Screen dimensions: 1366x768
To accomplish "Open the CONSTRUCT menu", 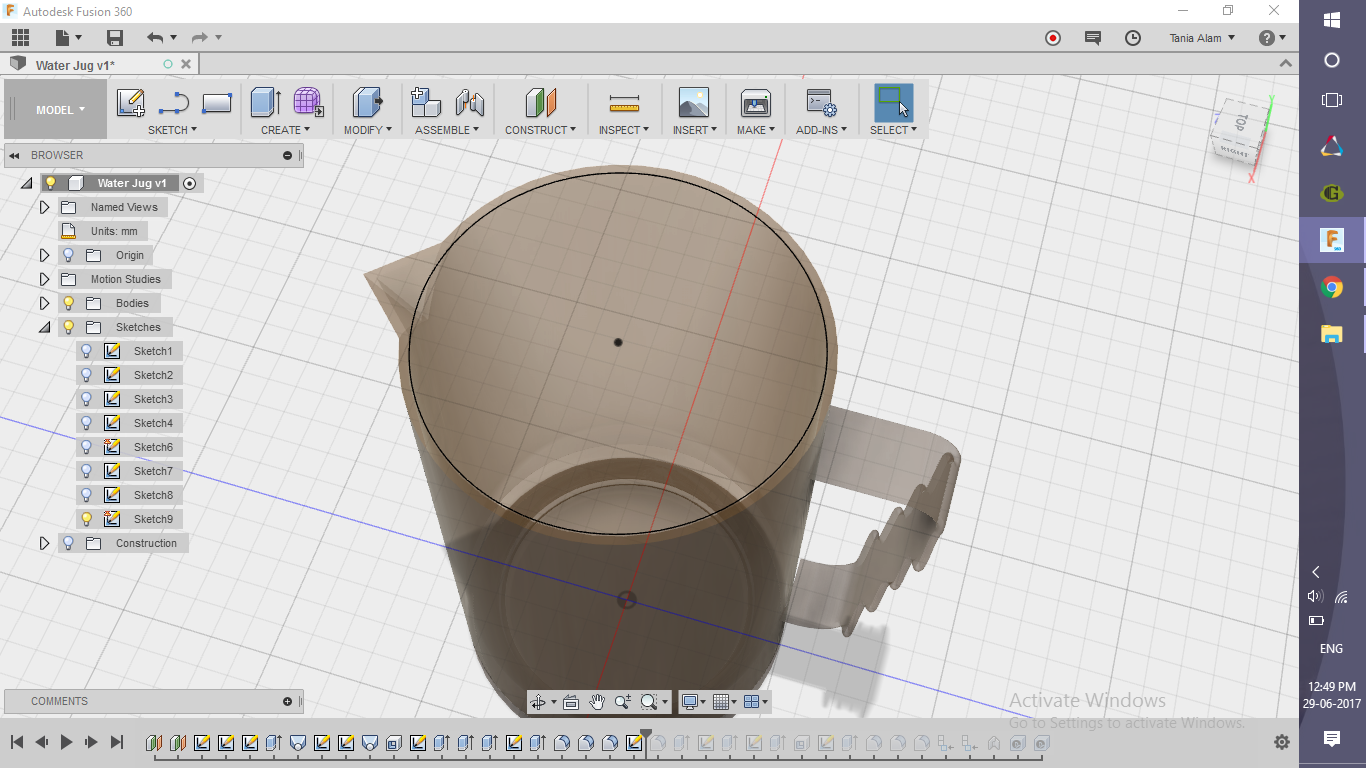I will click(540, 130).
